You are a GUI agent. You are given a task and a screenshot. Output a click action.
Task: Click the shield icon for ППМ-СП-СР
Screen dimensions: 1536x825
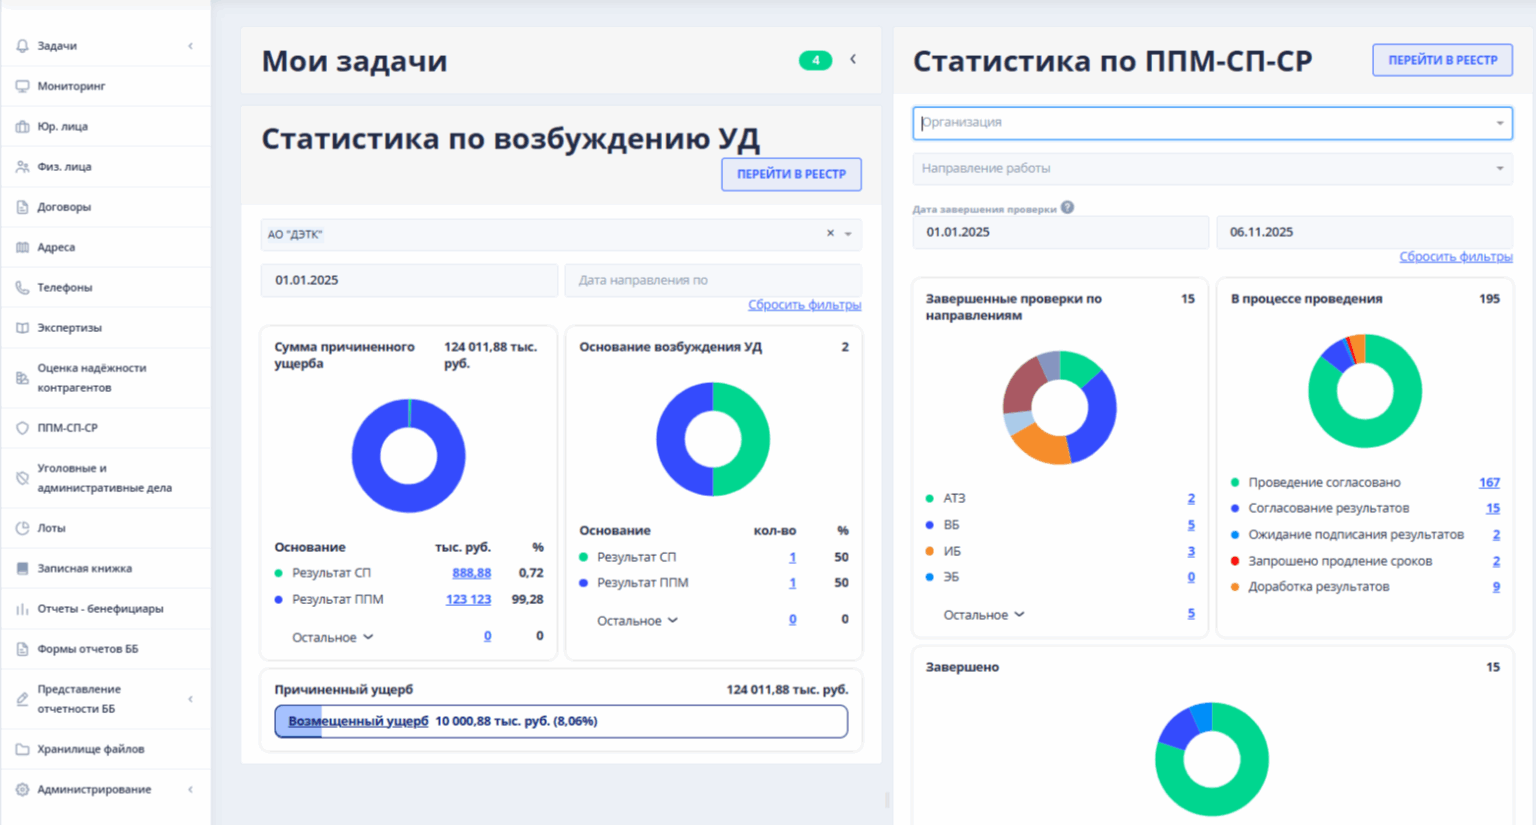[x=22, y=428]
